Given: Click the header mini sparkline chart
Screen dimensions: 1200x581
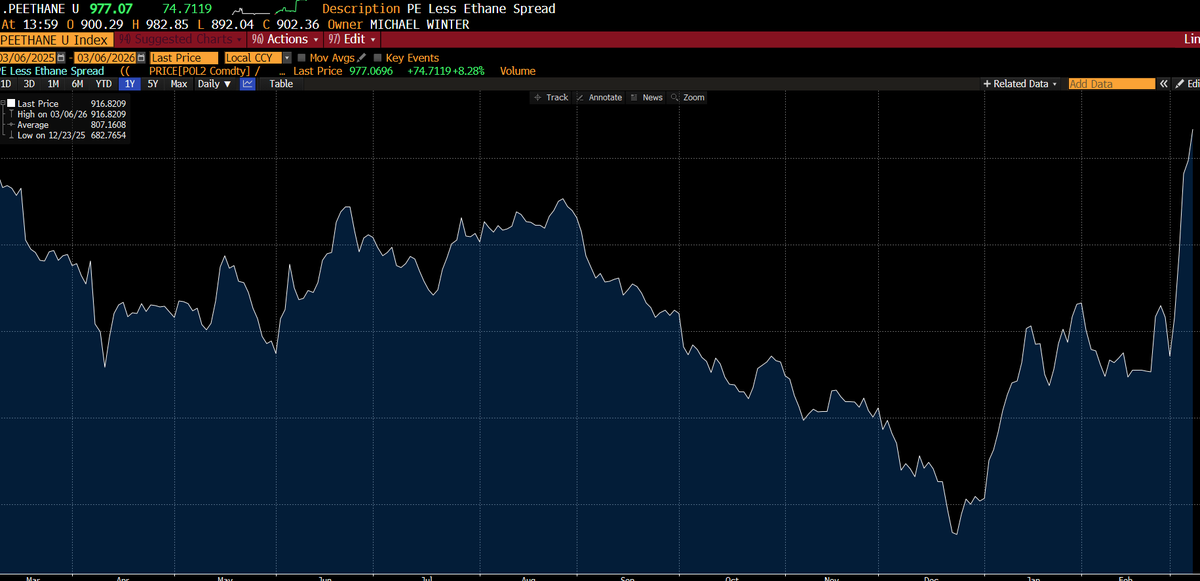Looking at the screenshot, I should [268, 8].
